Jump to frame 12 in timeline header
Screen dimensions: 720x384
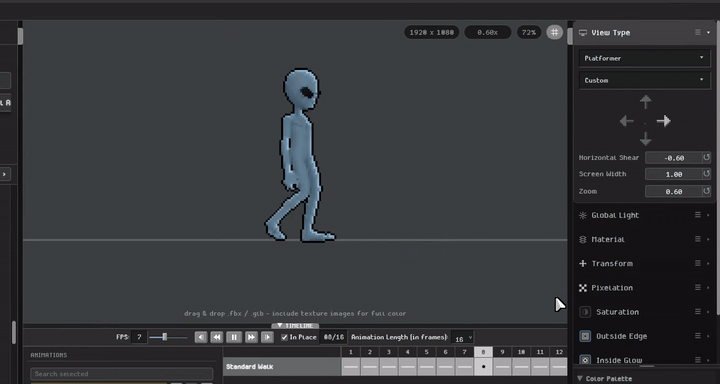click(559, 352)
